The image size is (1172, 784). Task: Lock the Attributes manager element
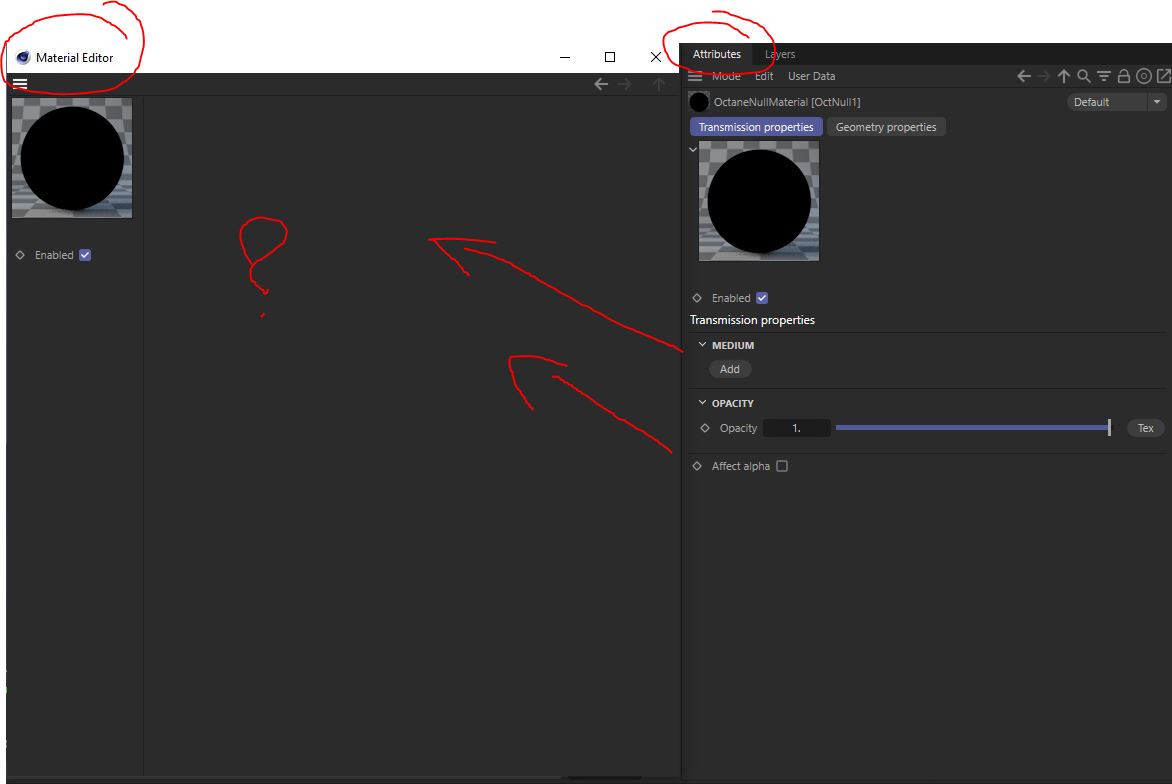[1123, 76]
